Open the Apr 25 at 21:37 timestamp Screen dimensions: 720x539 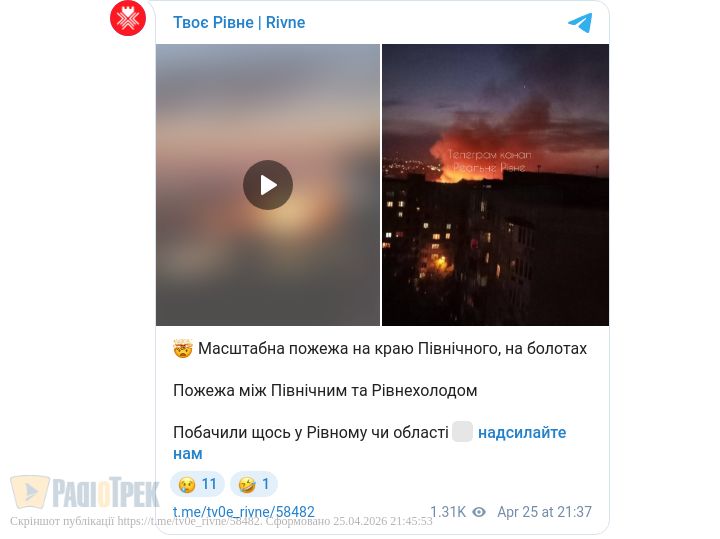[x=545, y=511]
